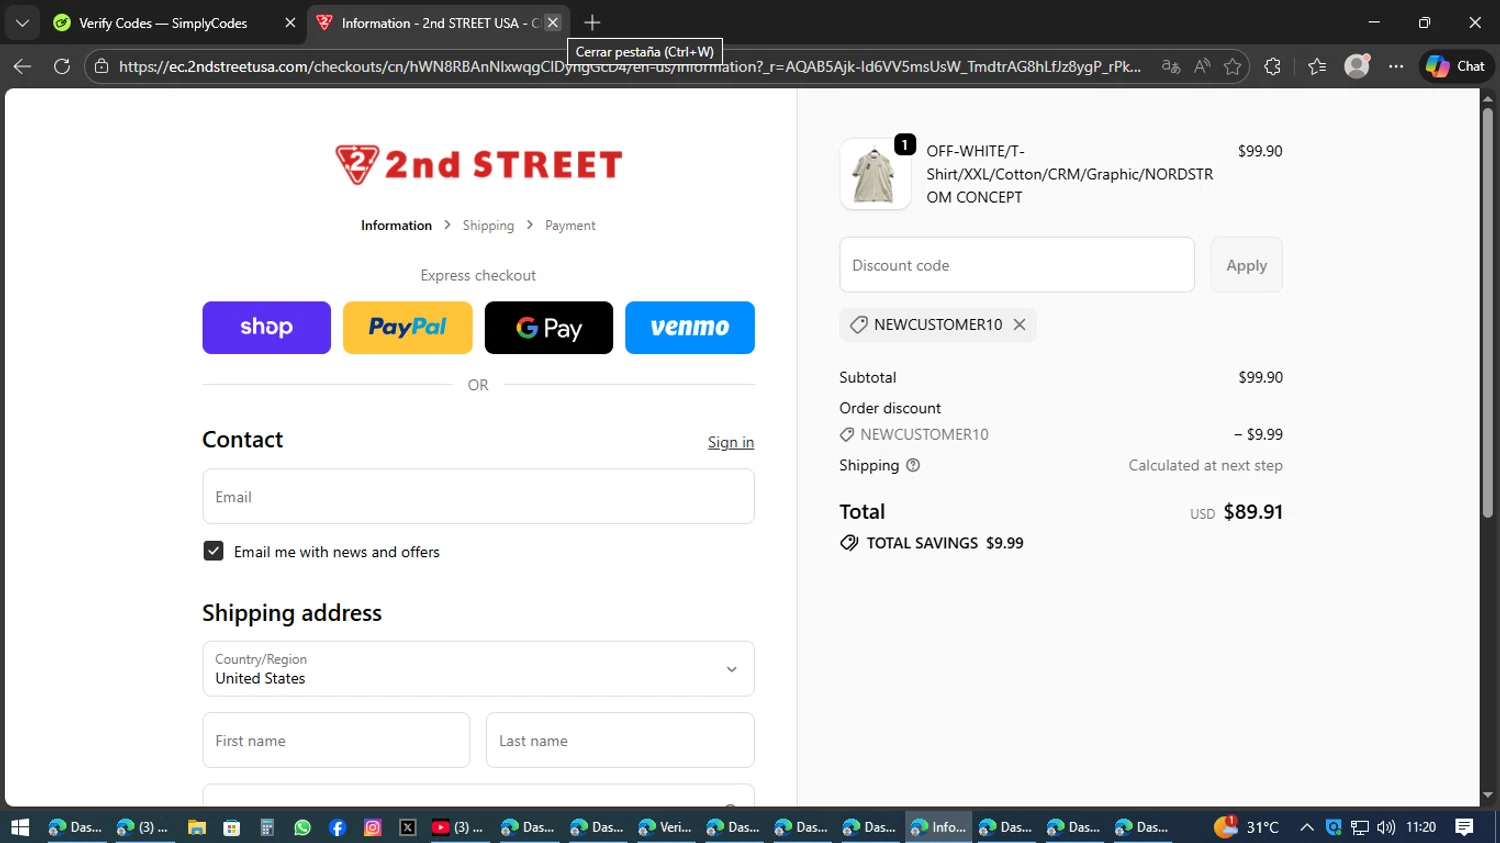Go to the Shipping breadcrumb step
The image size is (1500, 843).
pyautogui.click(x=488, y=226)
